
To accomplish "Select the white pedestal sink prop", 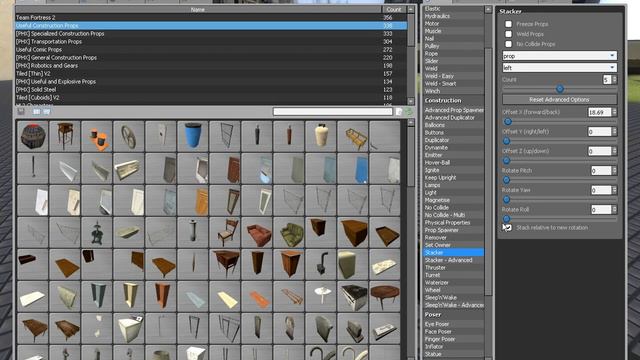I will click(321, 296).
